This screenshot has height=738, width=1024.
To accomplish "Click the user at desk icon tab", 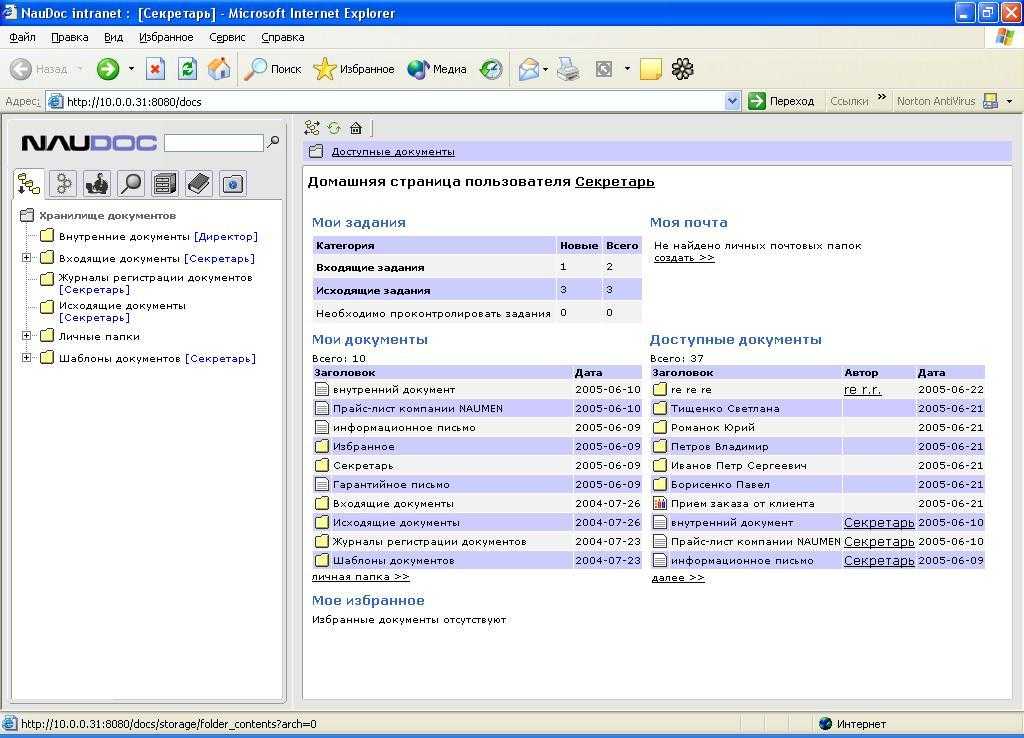I will (x=97, y=184).
